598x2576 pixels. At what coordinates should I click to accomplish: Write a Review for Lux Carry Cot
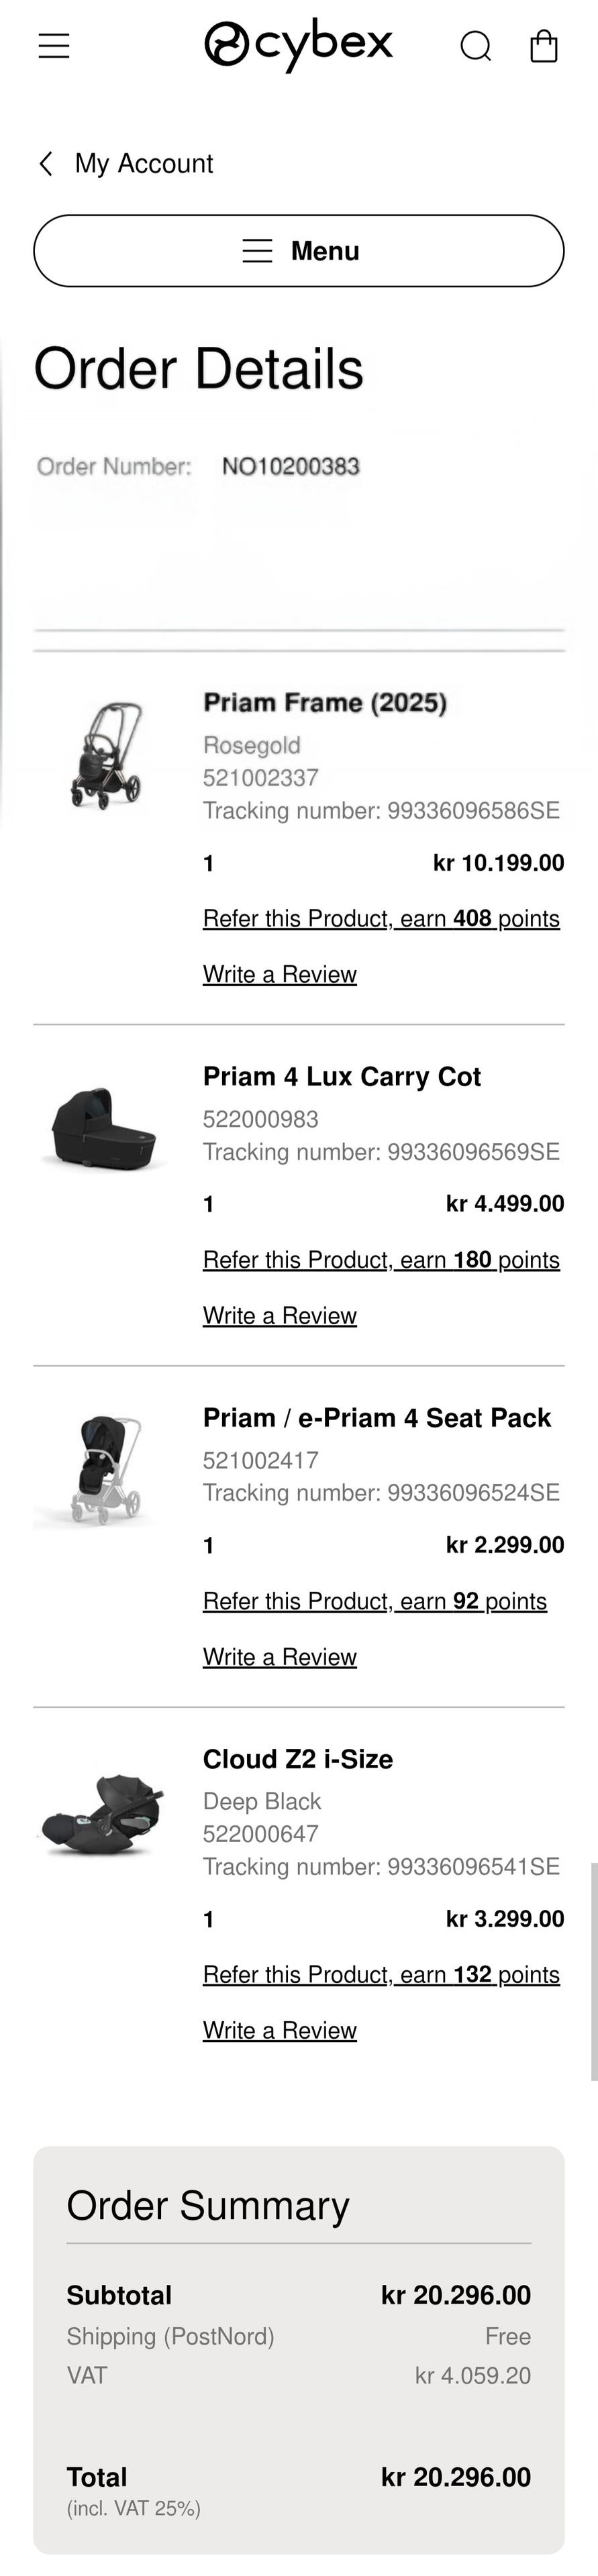coord(280,1316)
